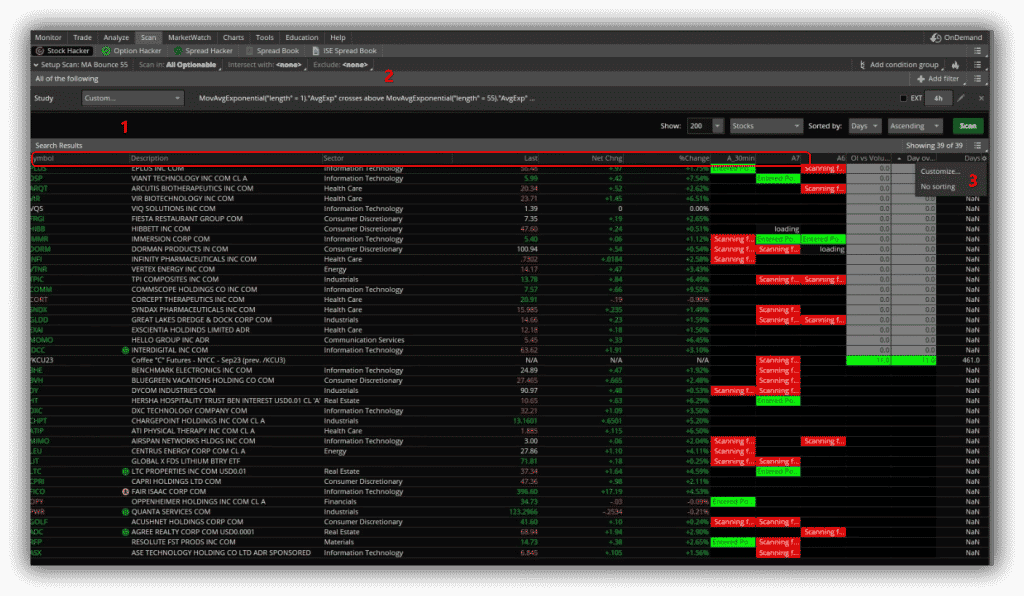
Task: Click the flame icon beside Add condition group
Action: 956,64
